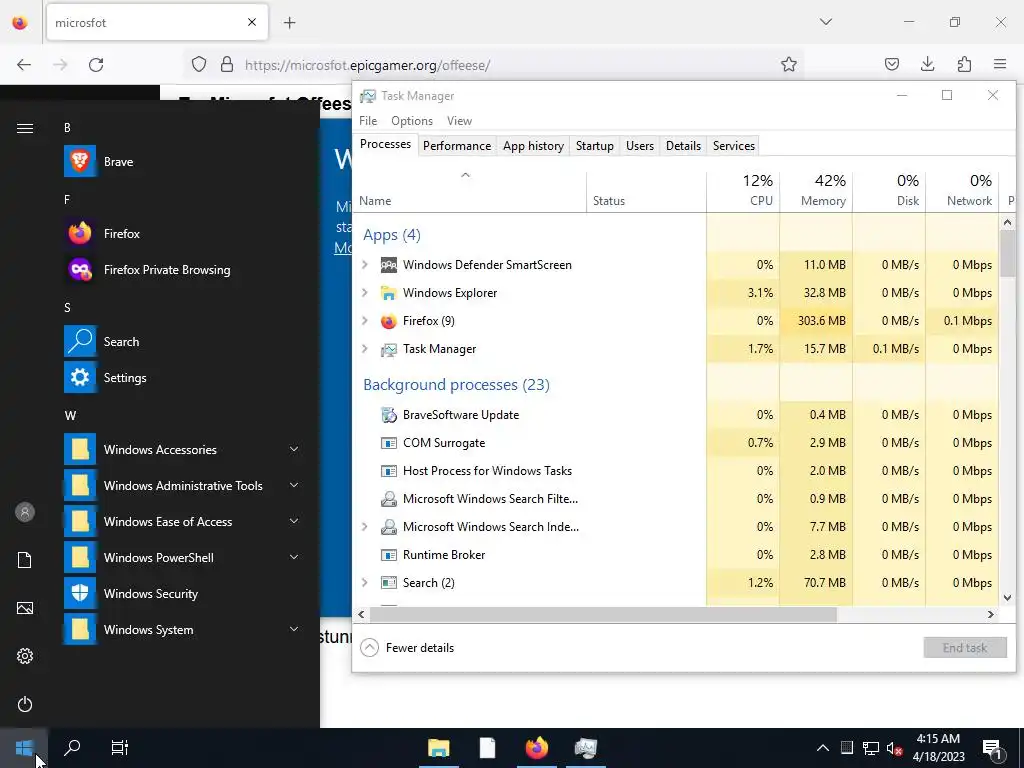Viewport: 1024px width, 768px height.
Task: Click Task Manager horizontal scrollbar
Action: [603, 615]
